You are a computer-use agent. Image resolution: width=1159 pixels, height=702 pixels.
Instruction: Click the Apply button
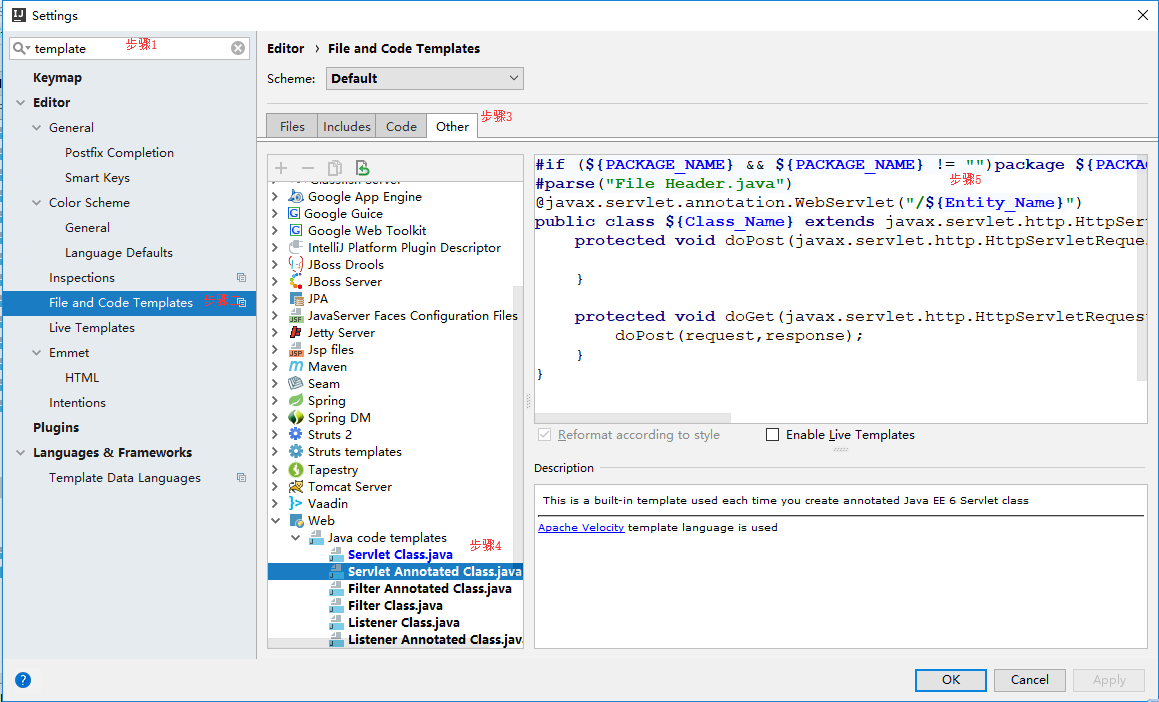tap(1109, 680)
